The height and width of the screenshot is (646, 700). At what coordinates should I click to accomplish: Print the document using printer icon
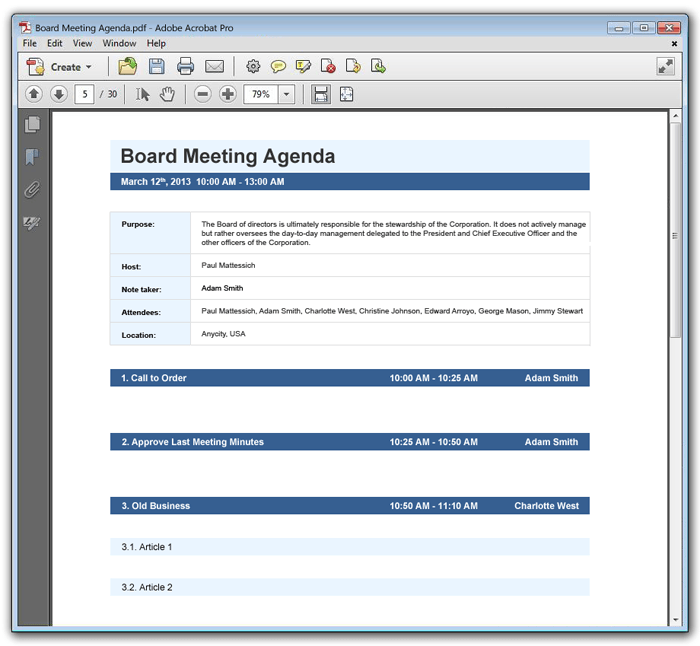(x=185, y=67)
